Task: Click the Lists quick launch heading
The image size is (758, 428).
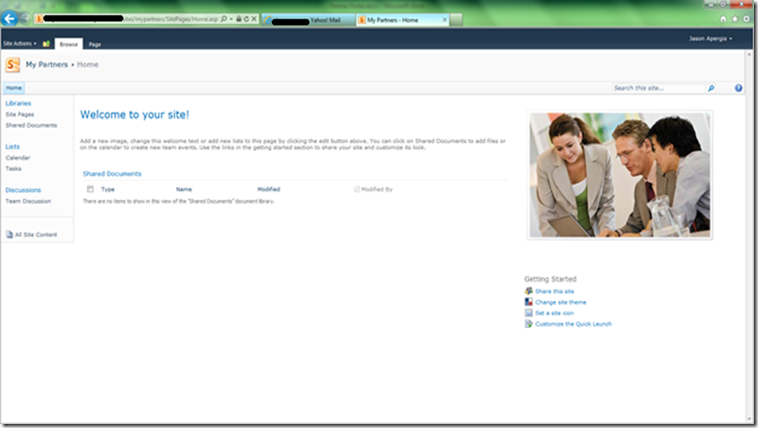Action: click(x=13, y=147)
